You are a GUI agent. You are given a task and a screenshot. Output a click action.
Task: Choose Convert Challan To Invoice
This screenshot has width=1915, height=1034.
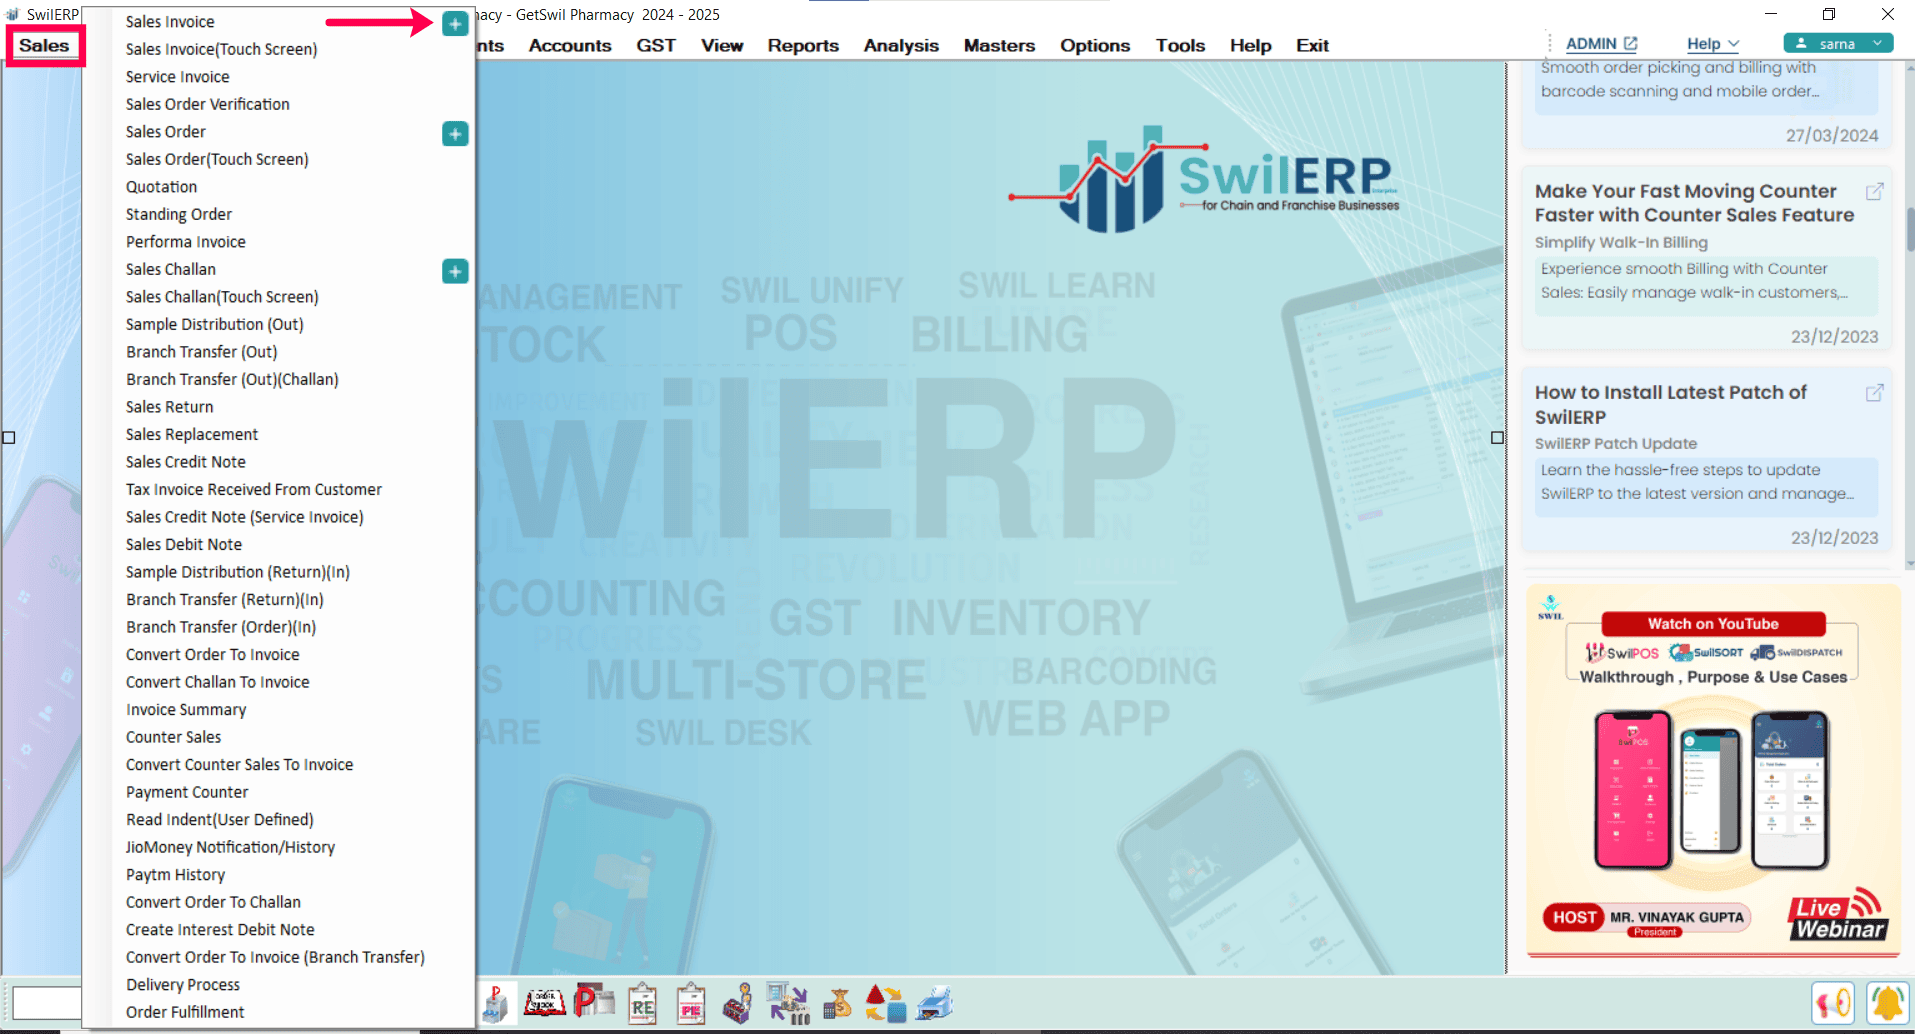217,682
